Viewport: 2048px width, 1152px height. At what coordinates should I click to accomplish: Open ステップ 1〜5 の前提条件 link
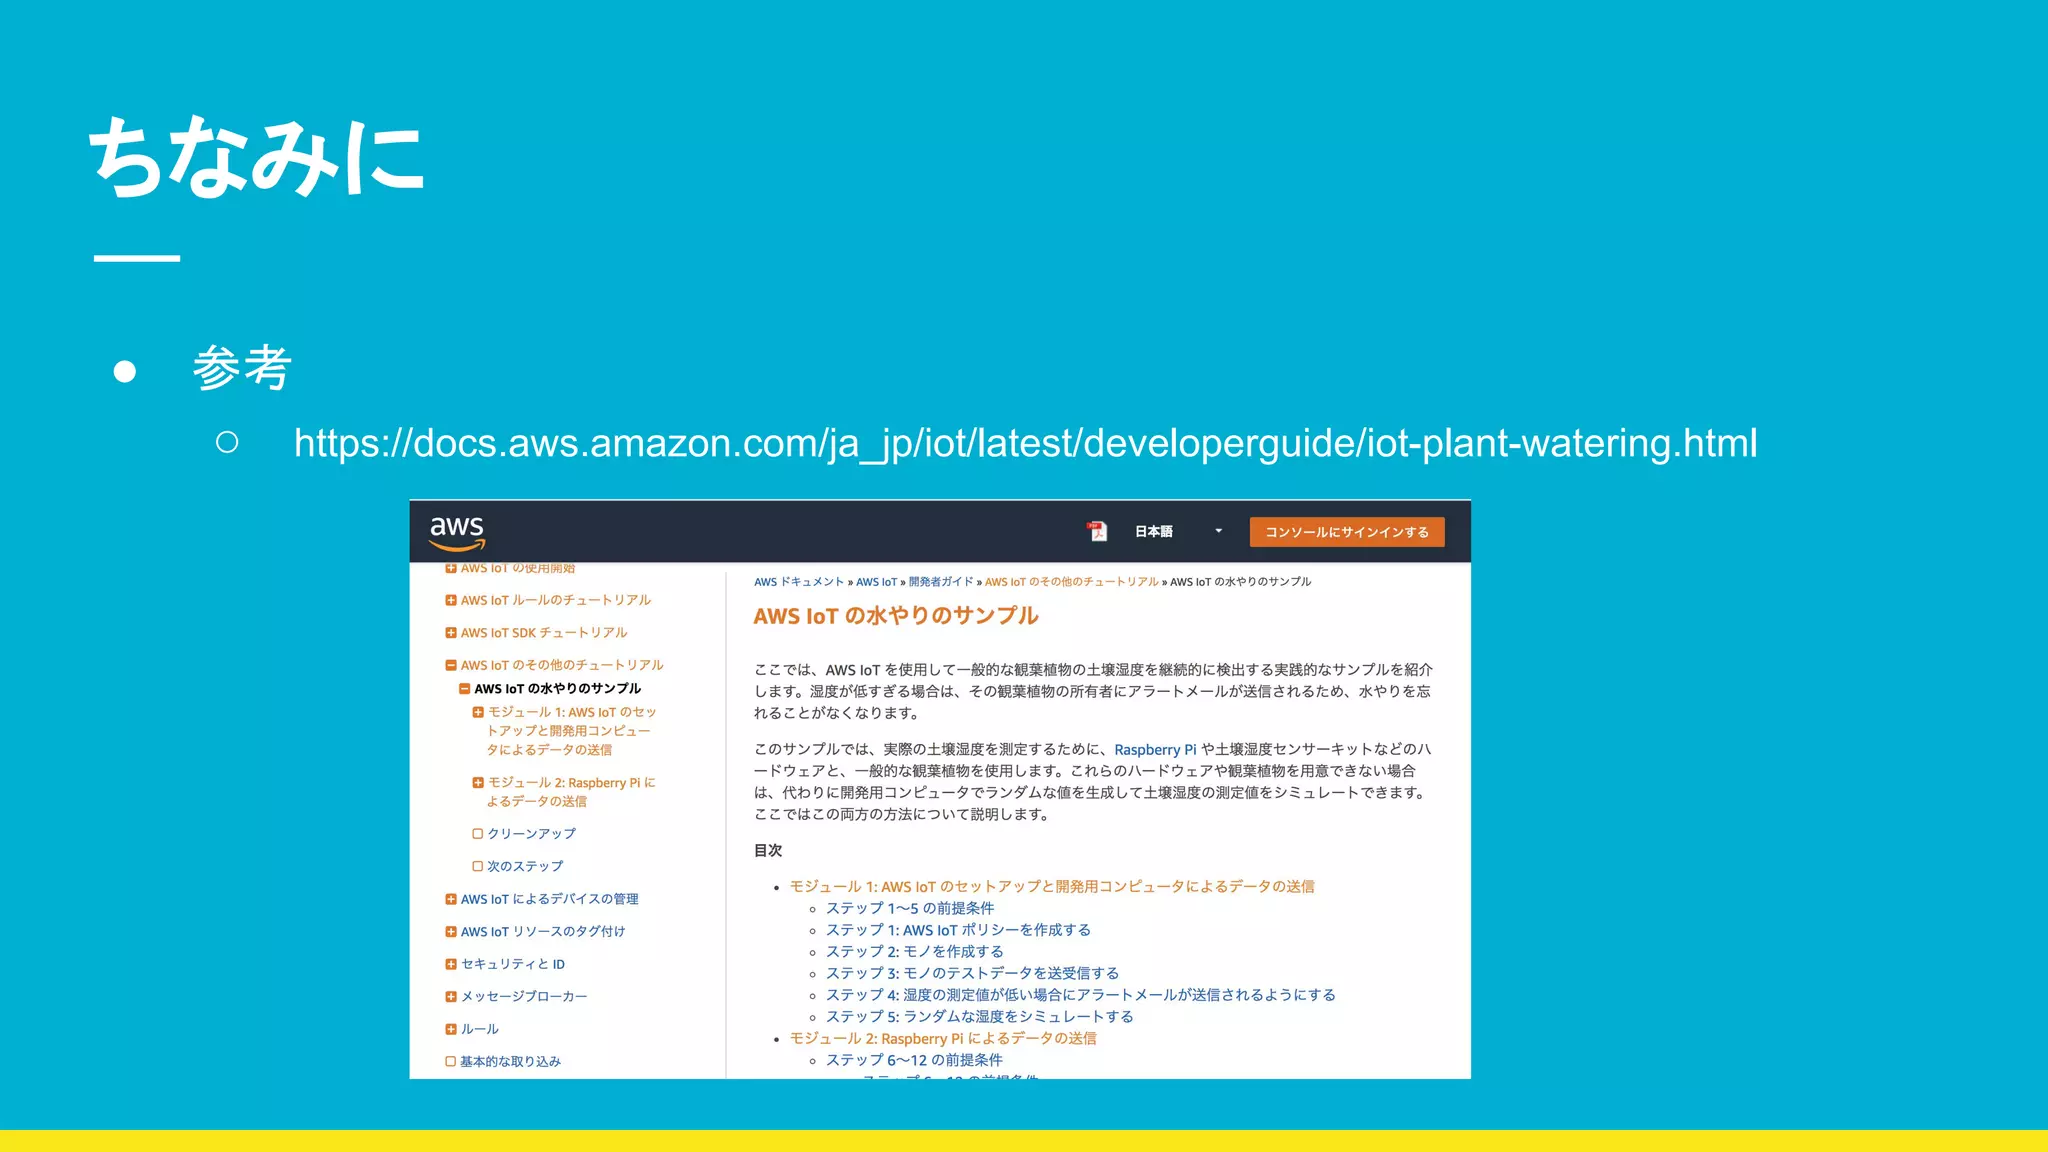point(910,908)
